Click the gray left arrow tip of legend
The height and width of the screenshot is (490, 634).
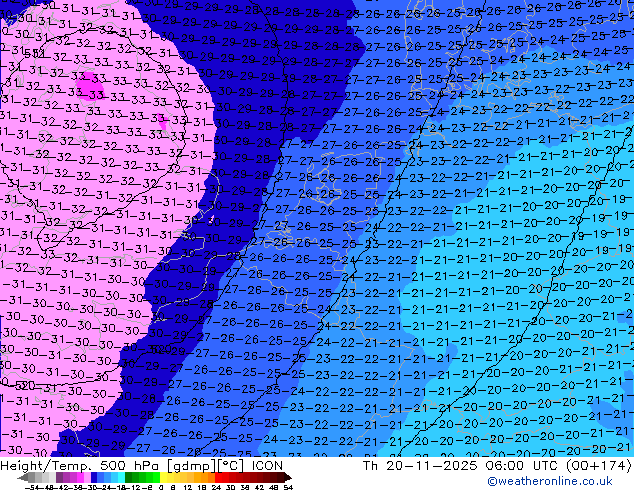pyautogui.click(x=22, y=477)
